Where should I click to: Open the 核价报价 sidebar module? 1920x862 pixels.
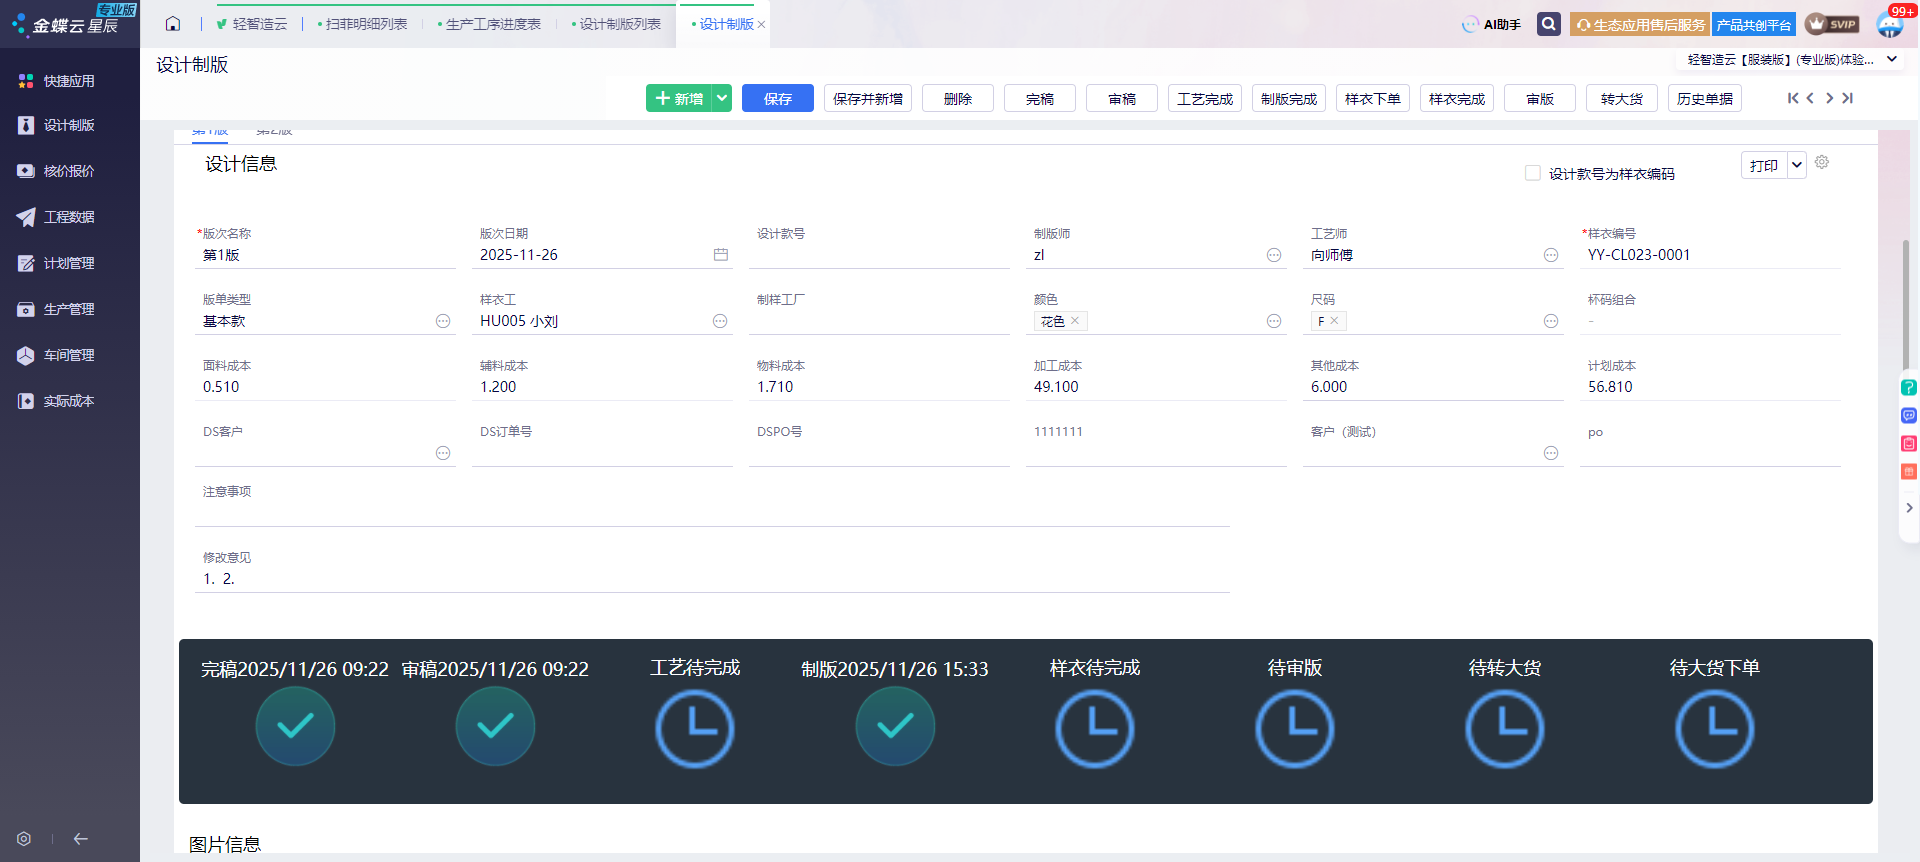tap(69, 171)
